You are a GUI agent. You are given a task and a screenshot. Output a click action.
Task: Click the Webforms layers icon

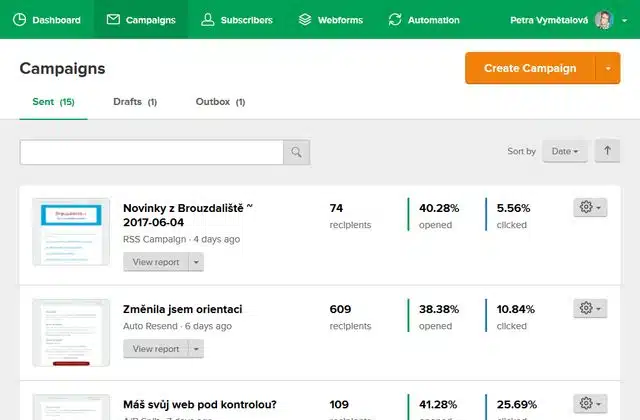point(304,20)
